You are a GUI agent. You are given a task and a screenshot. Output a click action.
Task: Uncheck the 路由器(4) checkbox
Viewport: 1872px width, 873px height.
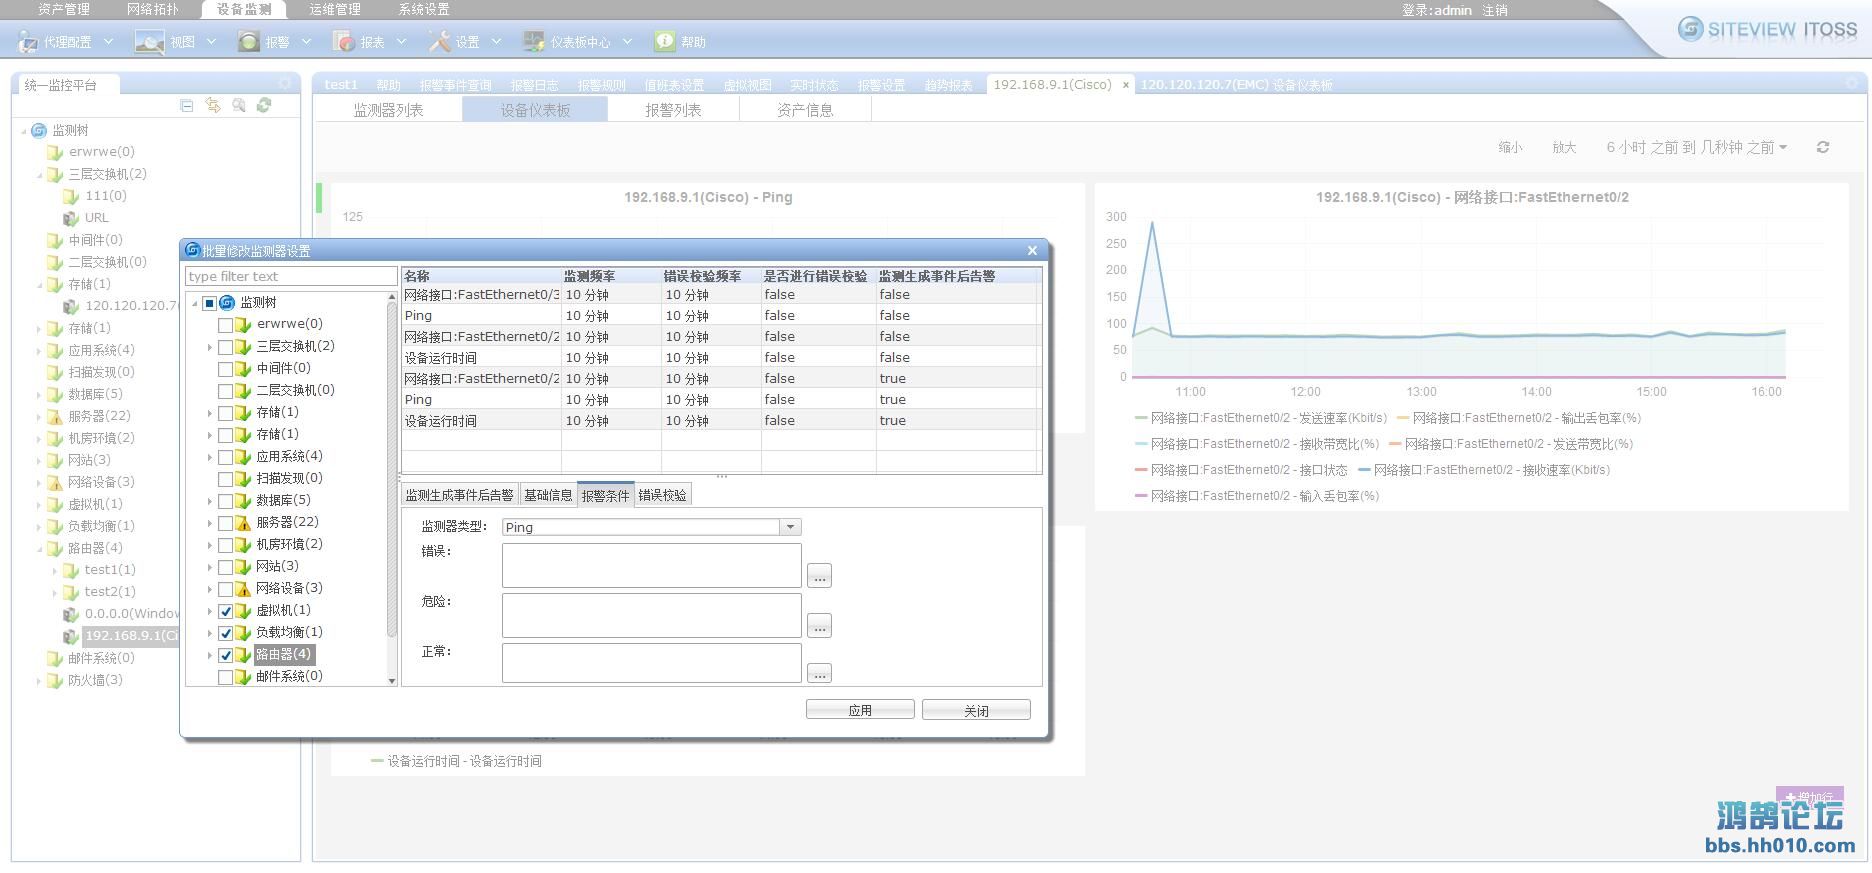225,655
